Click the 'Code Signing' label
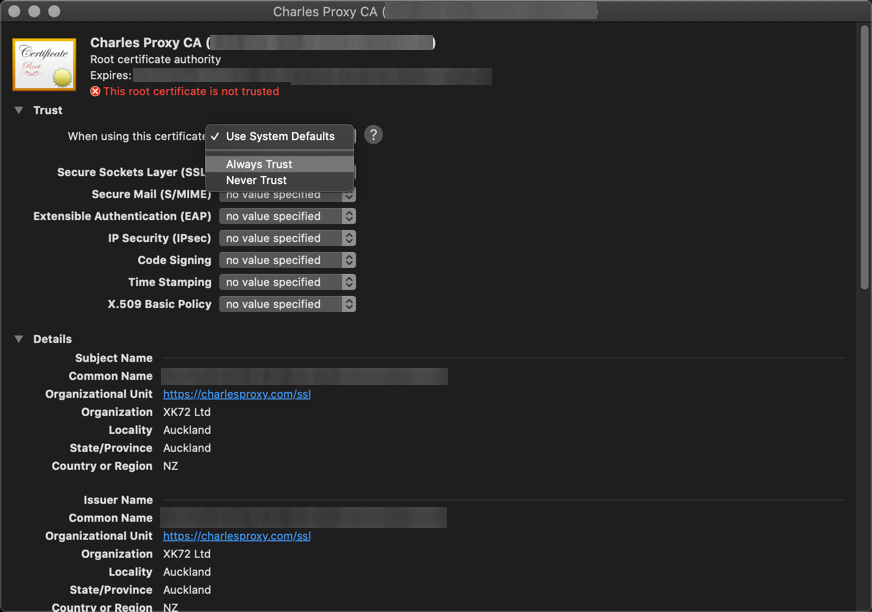 [175, 260]
